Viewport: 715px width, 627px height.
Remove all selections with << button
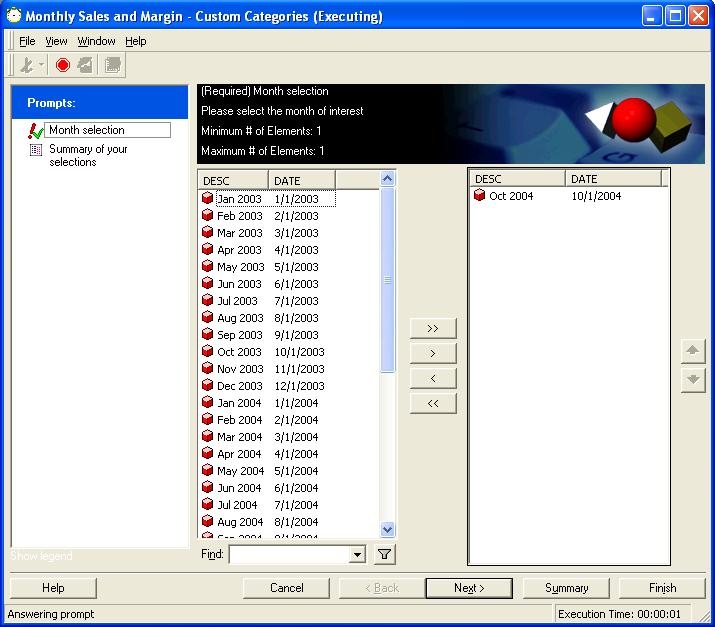coord(433,403)
